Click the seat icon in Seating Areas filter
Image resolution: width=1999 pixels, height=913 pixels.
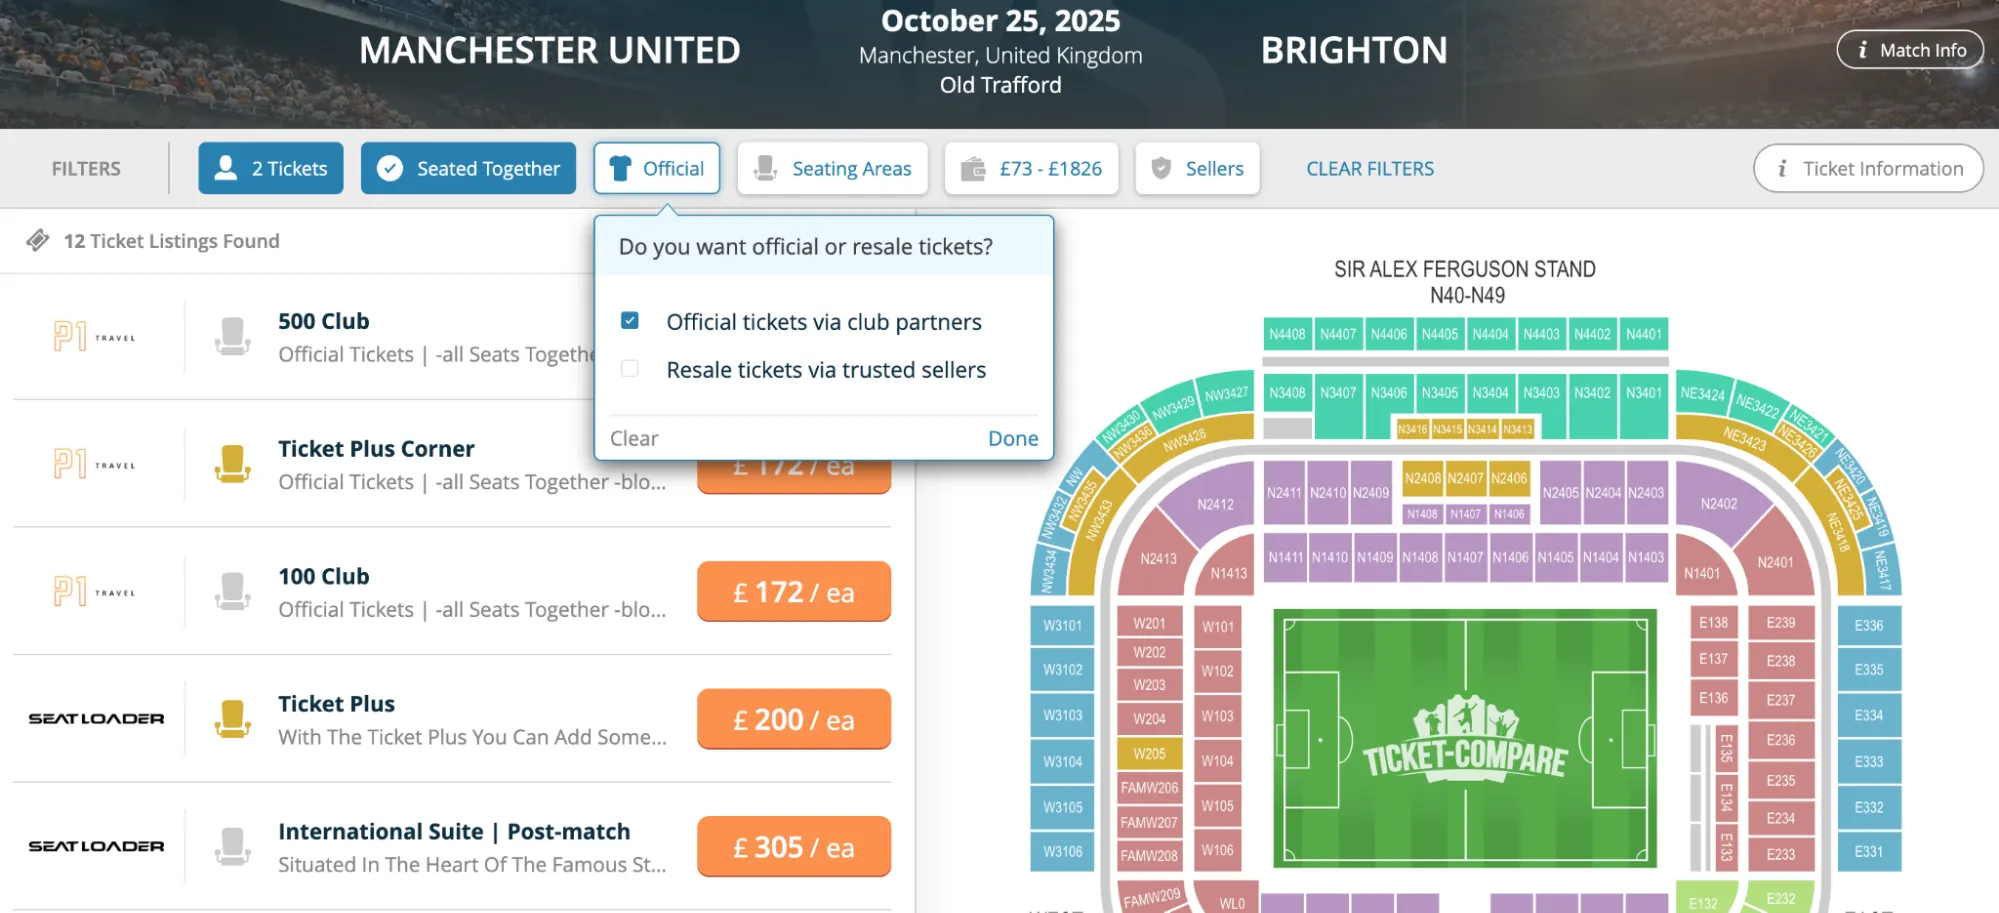point(766,168)
